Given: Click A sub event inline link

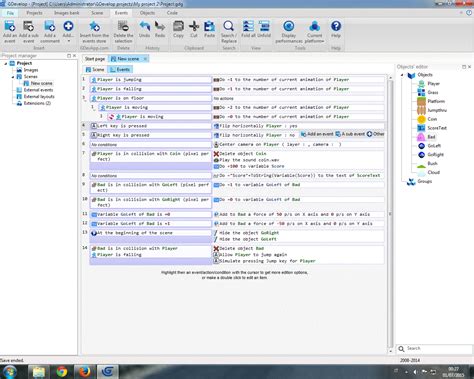Looking at the screenshot, I should [350, 134].
